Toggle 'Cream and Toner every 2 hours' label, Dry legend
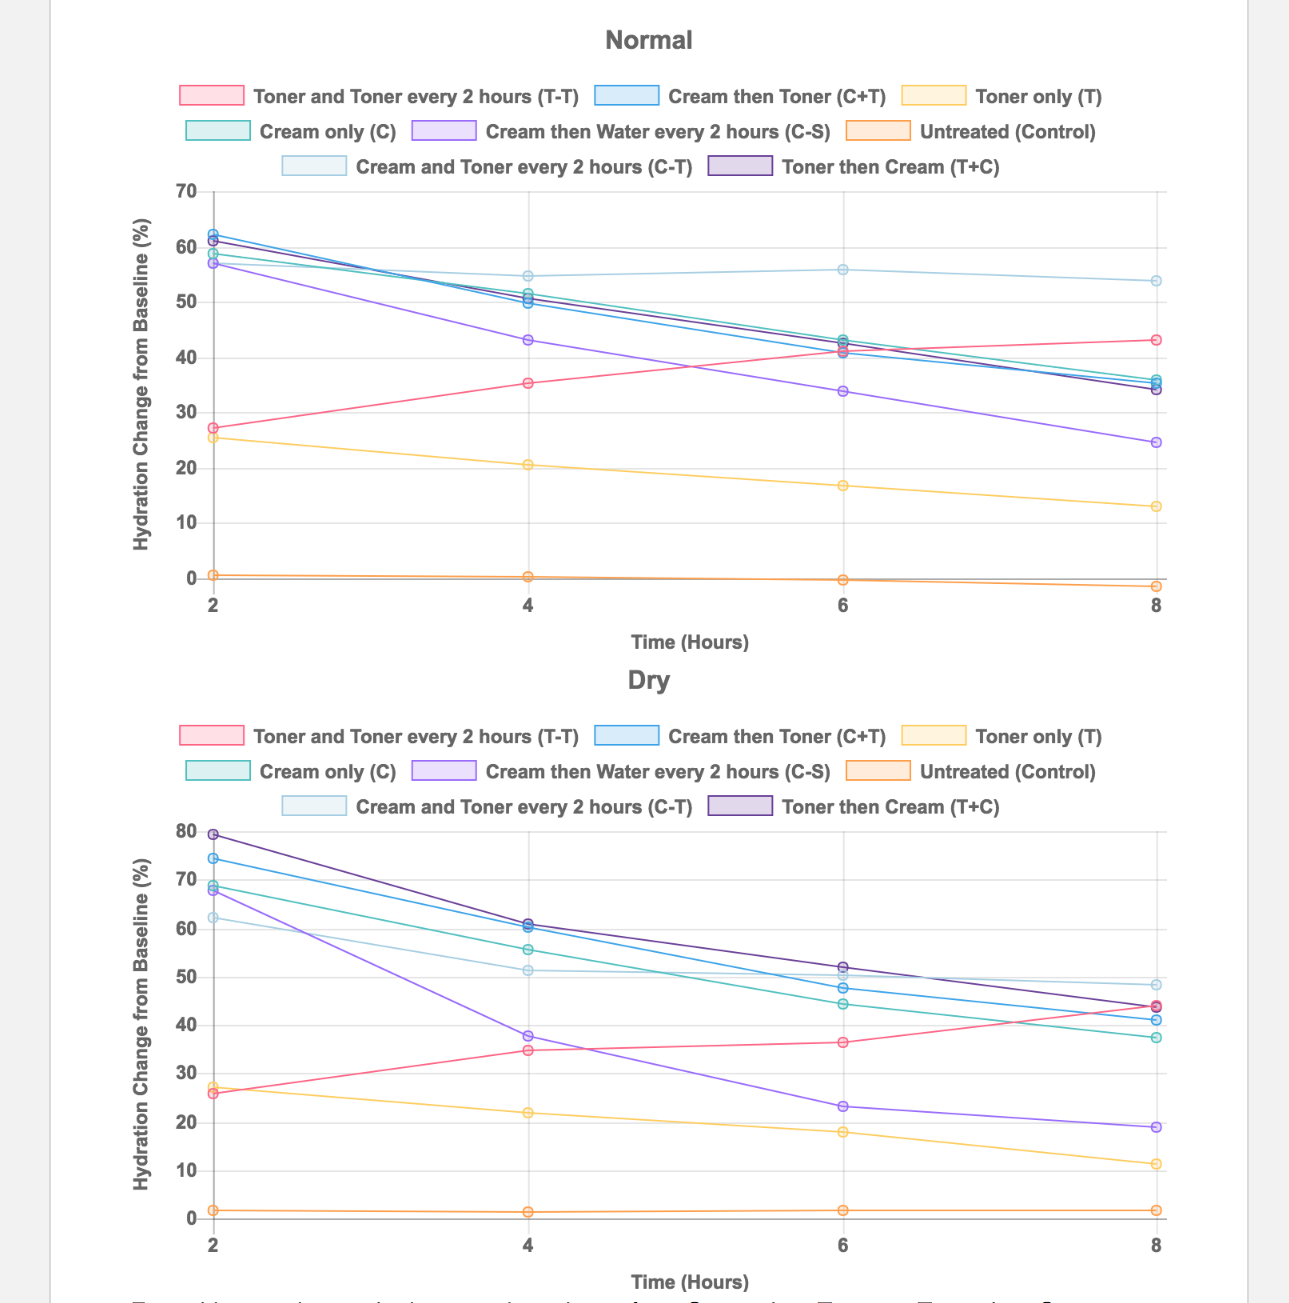 tap(523, 807)
